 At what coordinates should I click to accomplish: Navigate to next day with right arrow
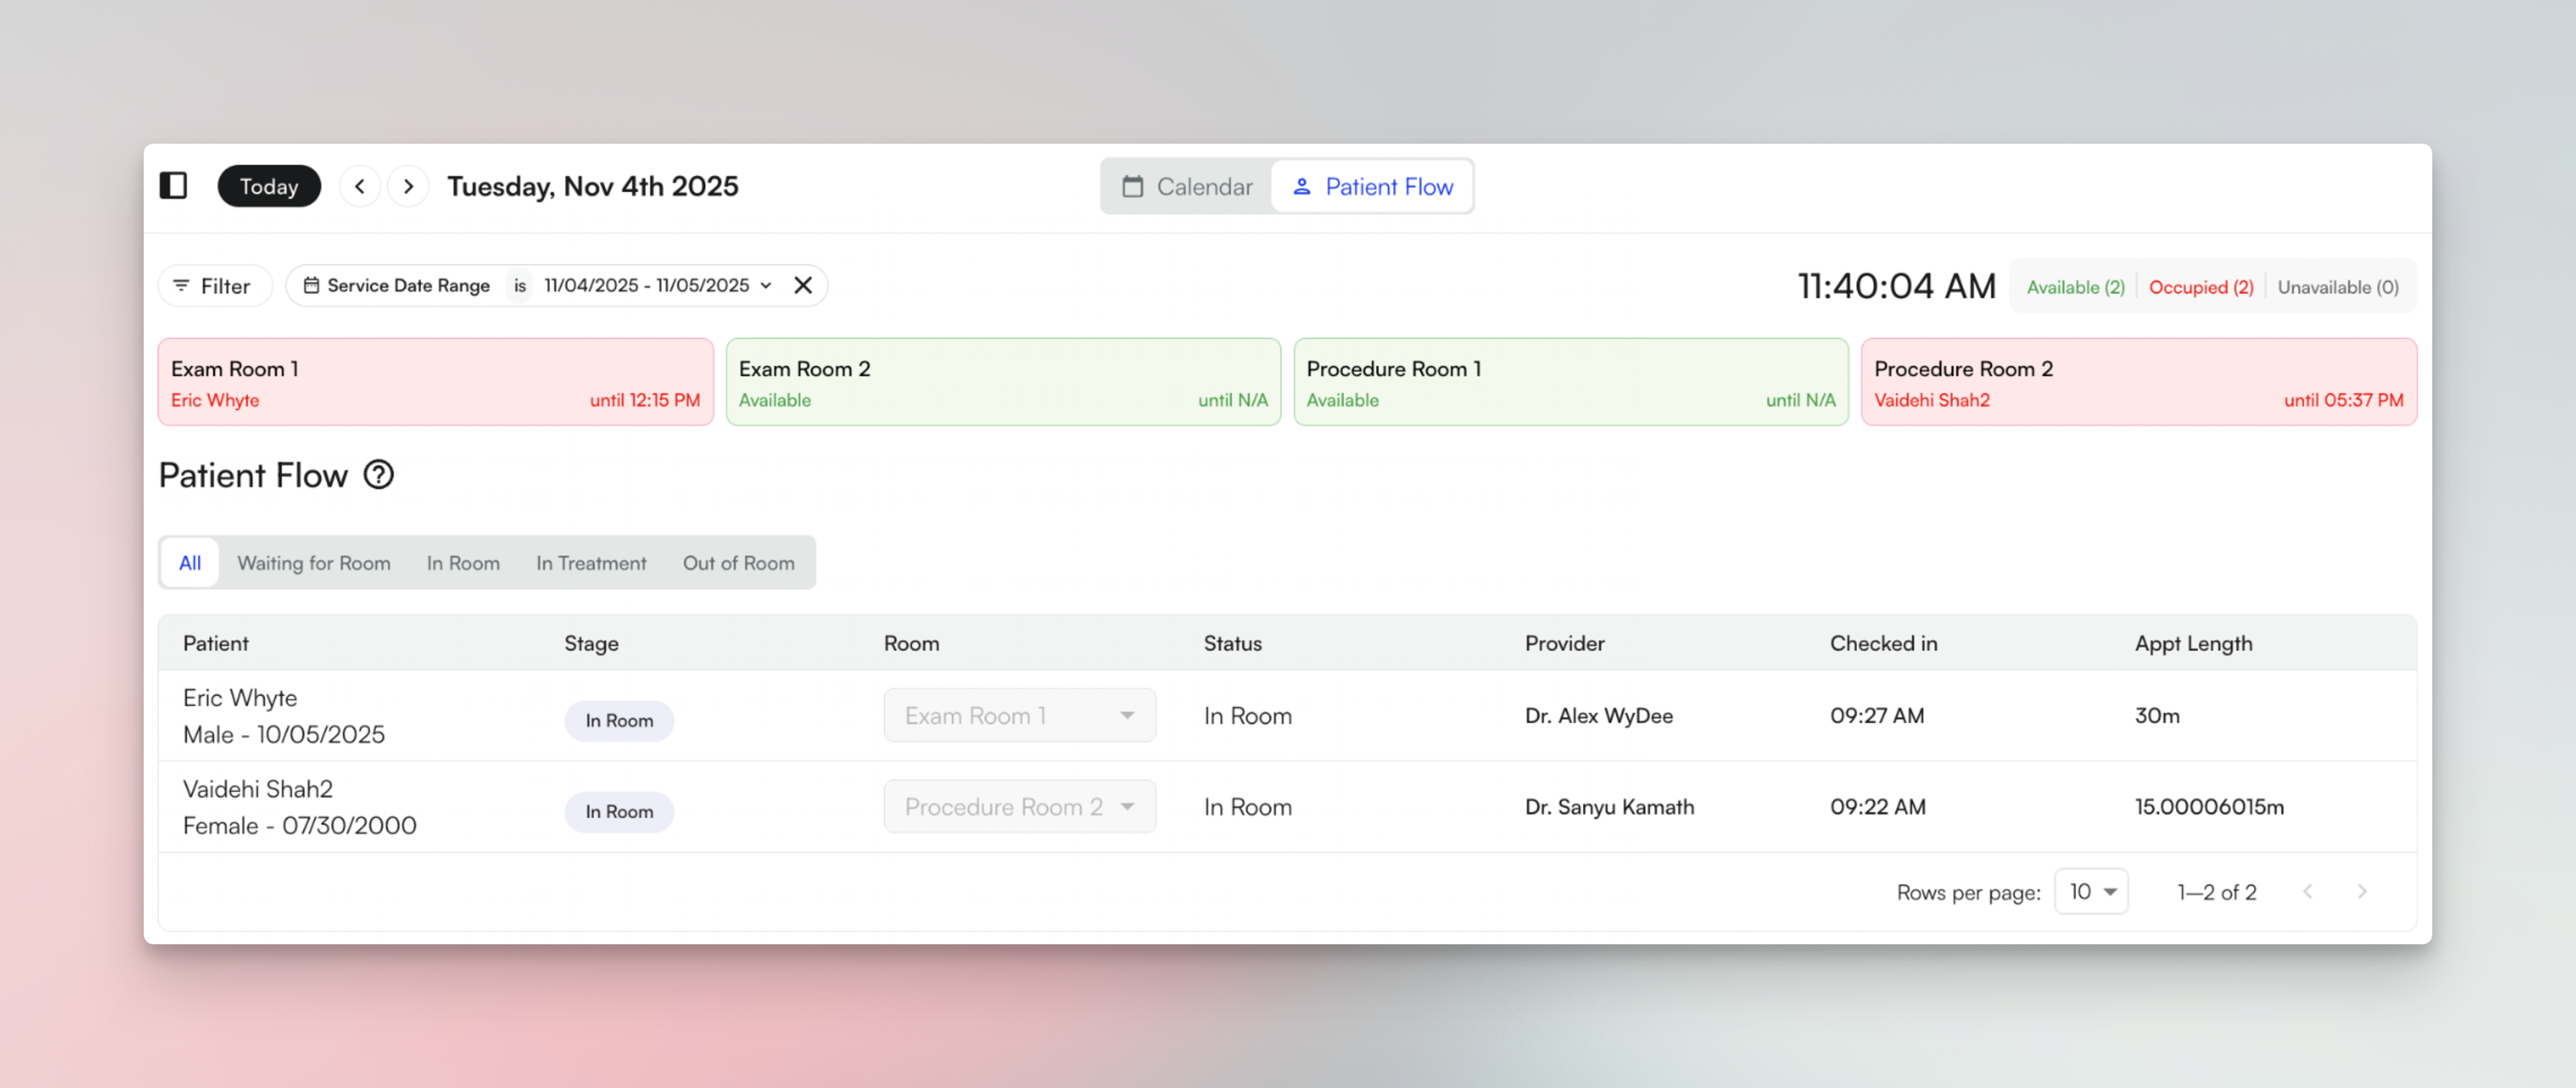click(x=407, y=186)
